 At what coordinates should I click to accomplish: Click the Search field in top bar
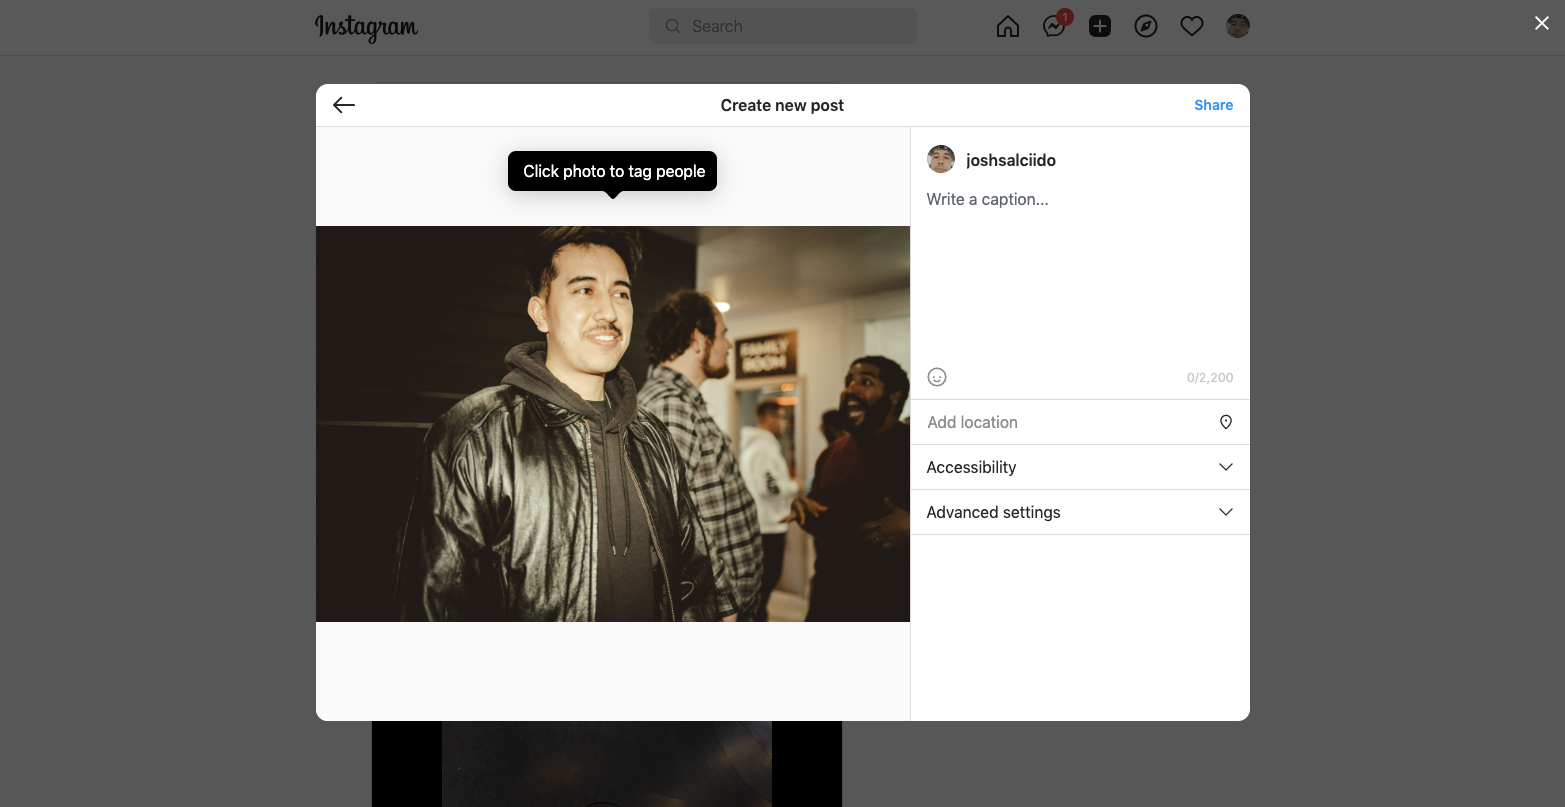(x=783, y=26)
